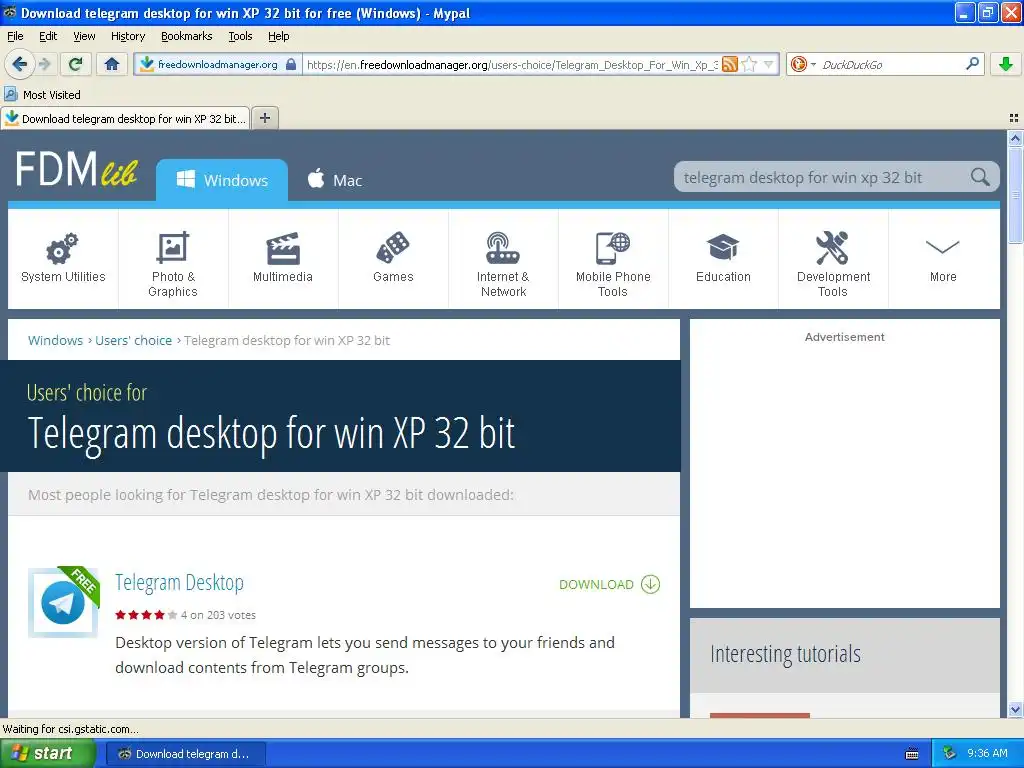
Task: Follow the Windows breadcrumb link
Action: point(56,340)
